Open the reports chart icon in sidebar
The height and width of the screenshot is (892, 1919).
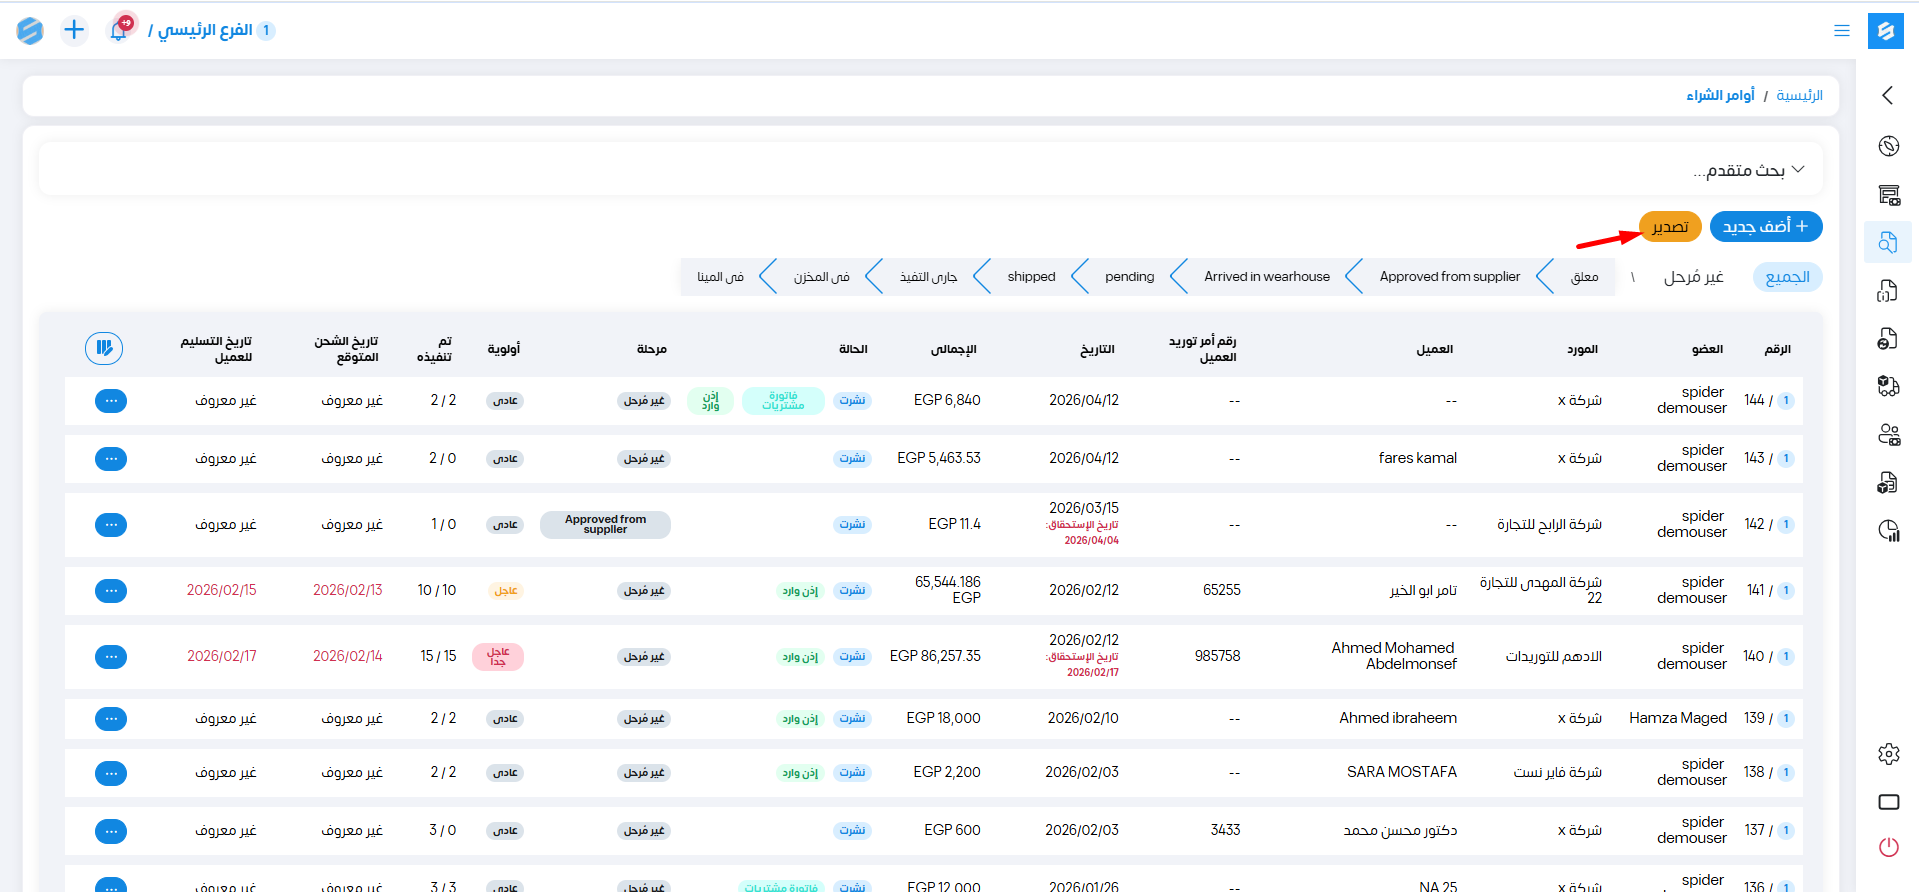(1888, 531)
